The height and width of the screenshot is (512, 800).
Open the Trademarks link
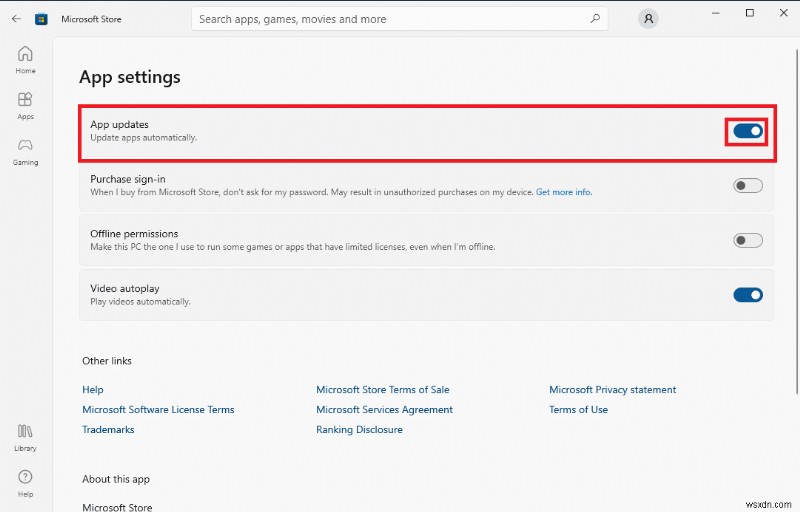click(x=108, y=430)
